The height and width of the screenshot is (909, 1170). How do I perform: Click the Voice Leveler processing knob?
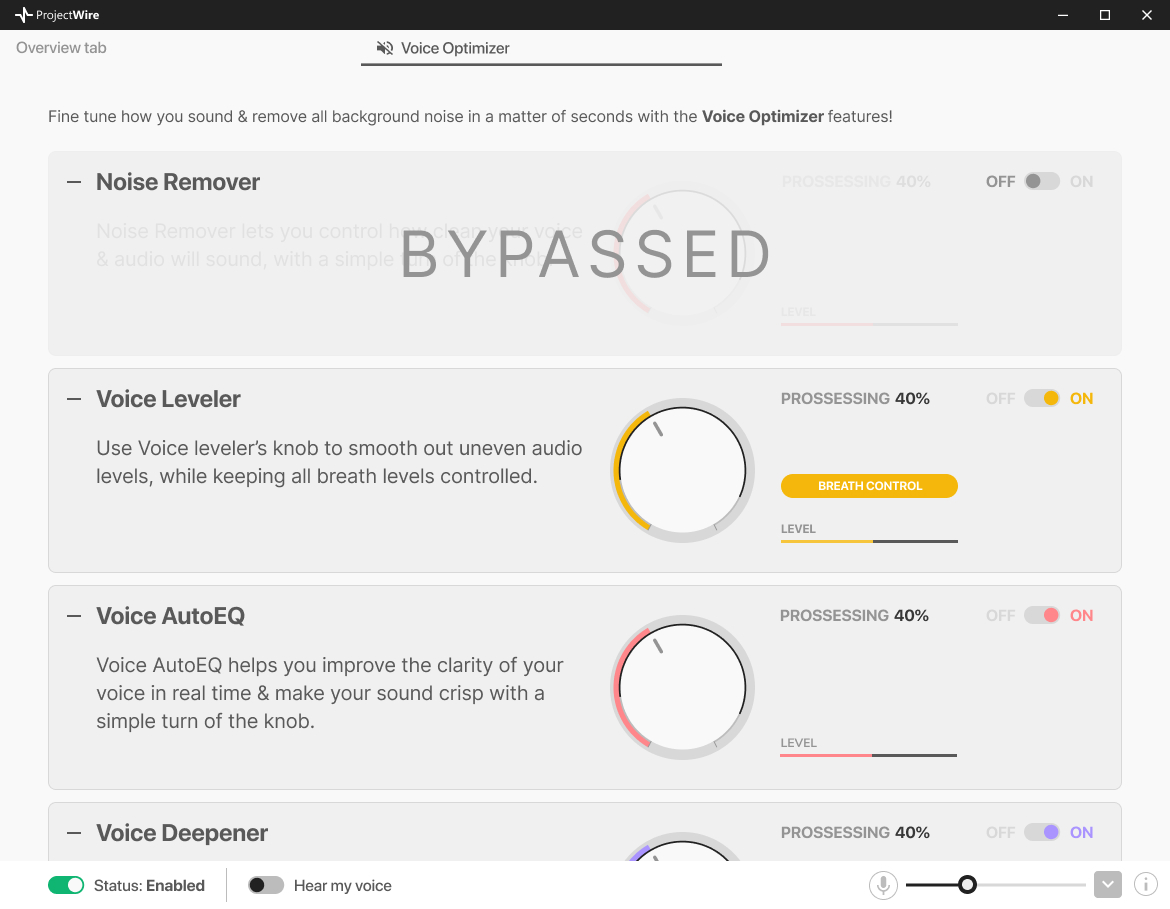682,471
